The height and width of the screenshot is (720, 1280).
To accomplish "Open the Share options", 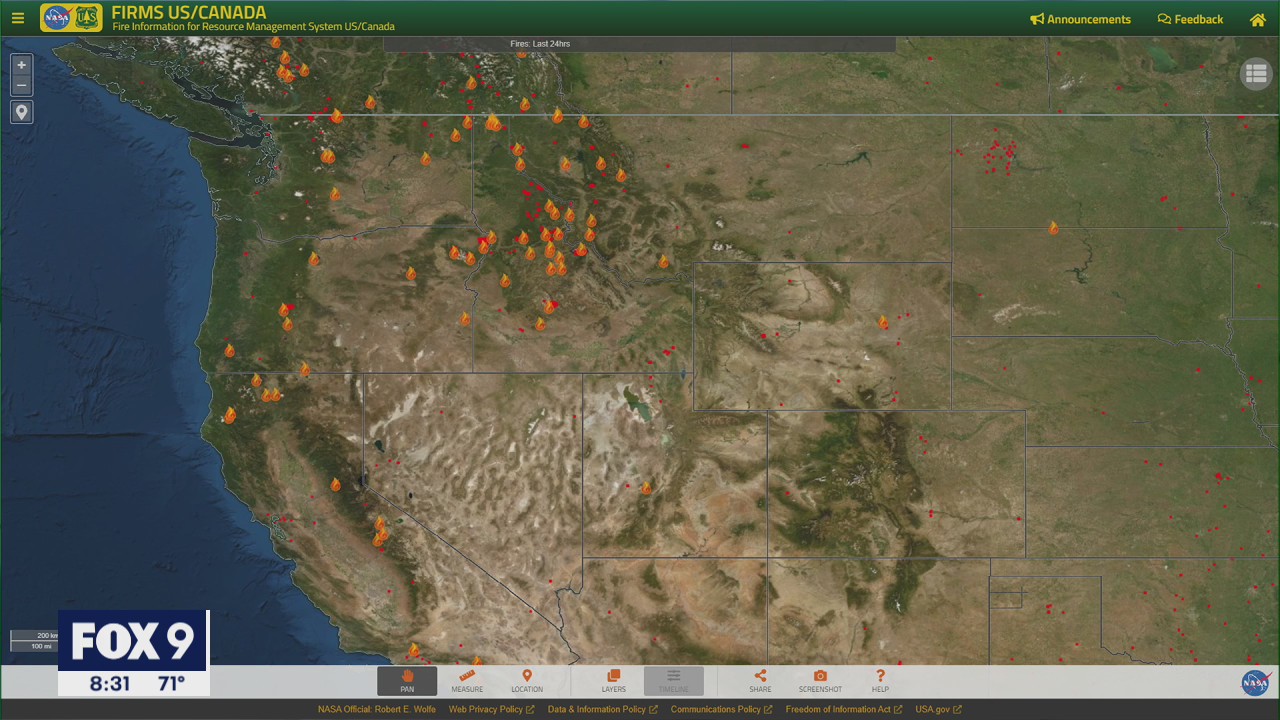I will click(760, 681).
